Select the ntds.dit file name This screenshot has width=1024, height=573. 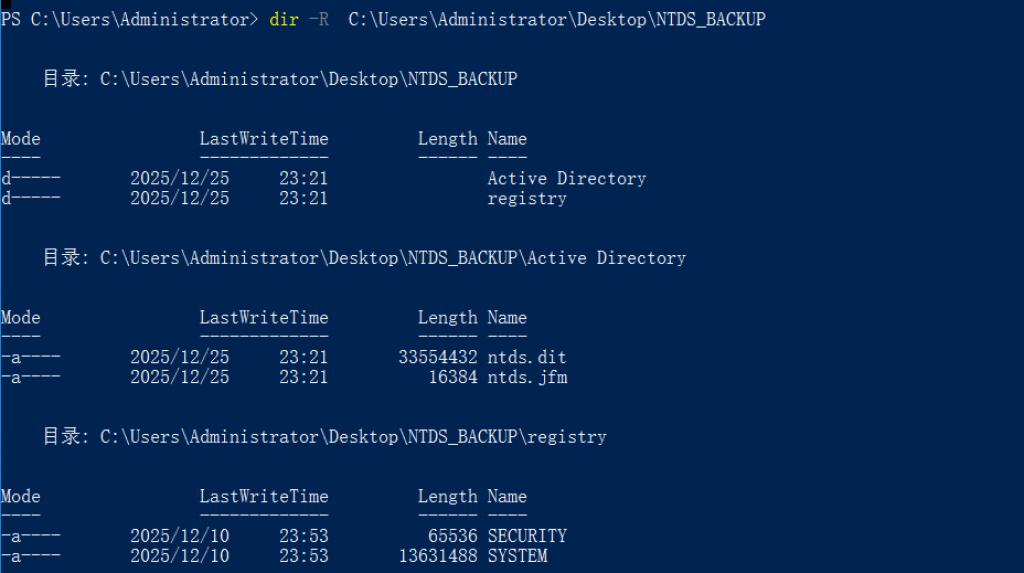pos(527,358)
